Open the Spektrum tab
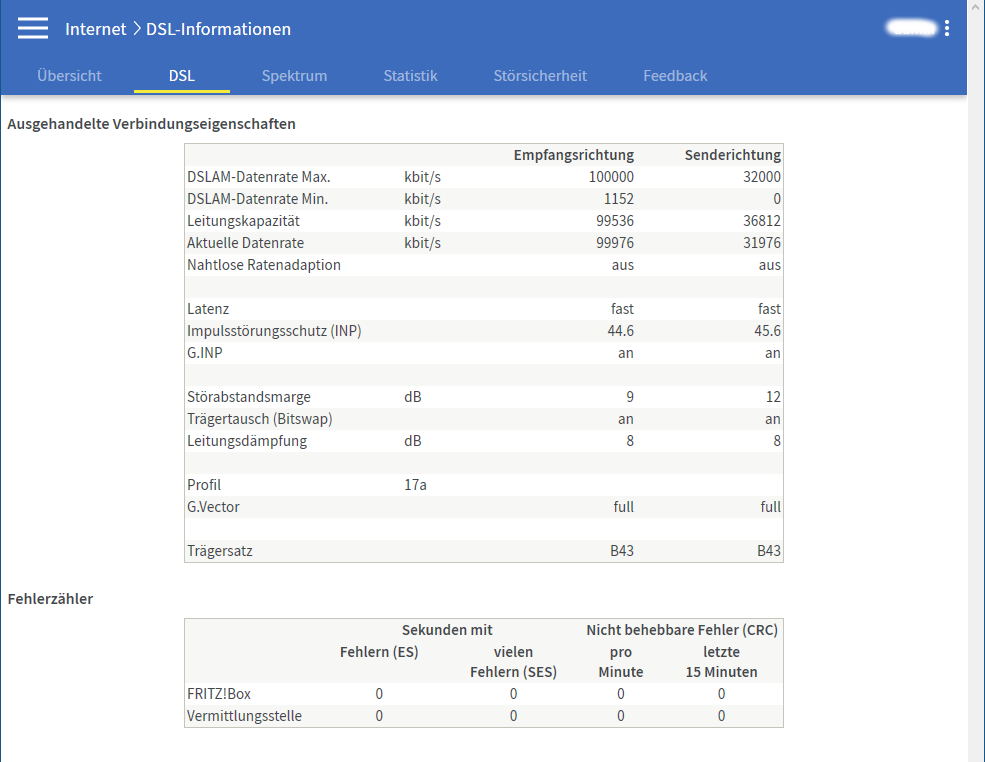Viewport: 985px width, 762px height. (x=294, y=76)
